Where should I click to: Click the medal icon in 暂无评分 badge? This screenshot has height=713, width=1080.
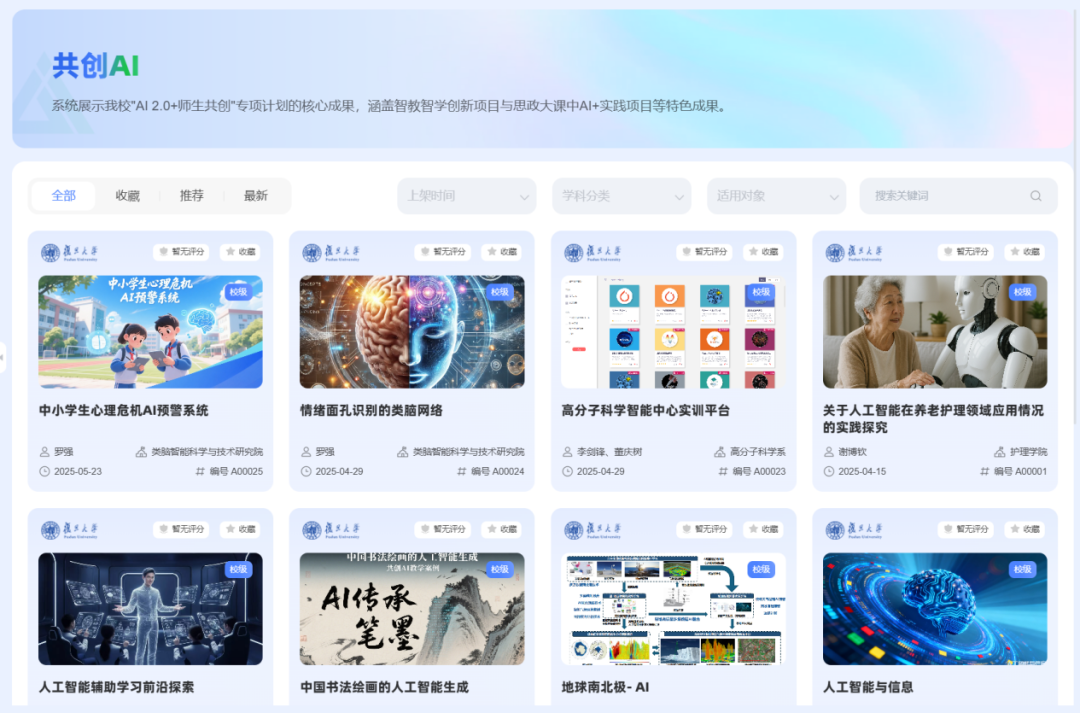[165, 251]
